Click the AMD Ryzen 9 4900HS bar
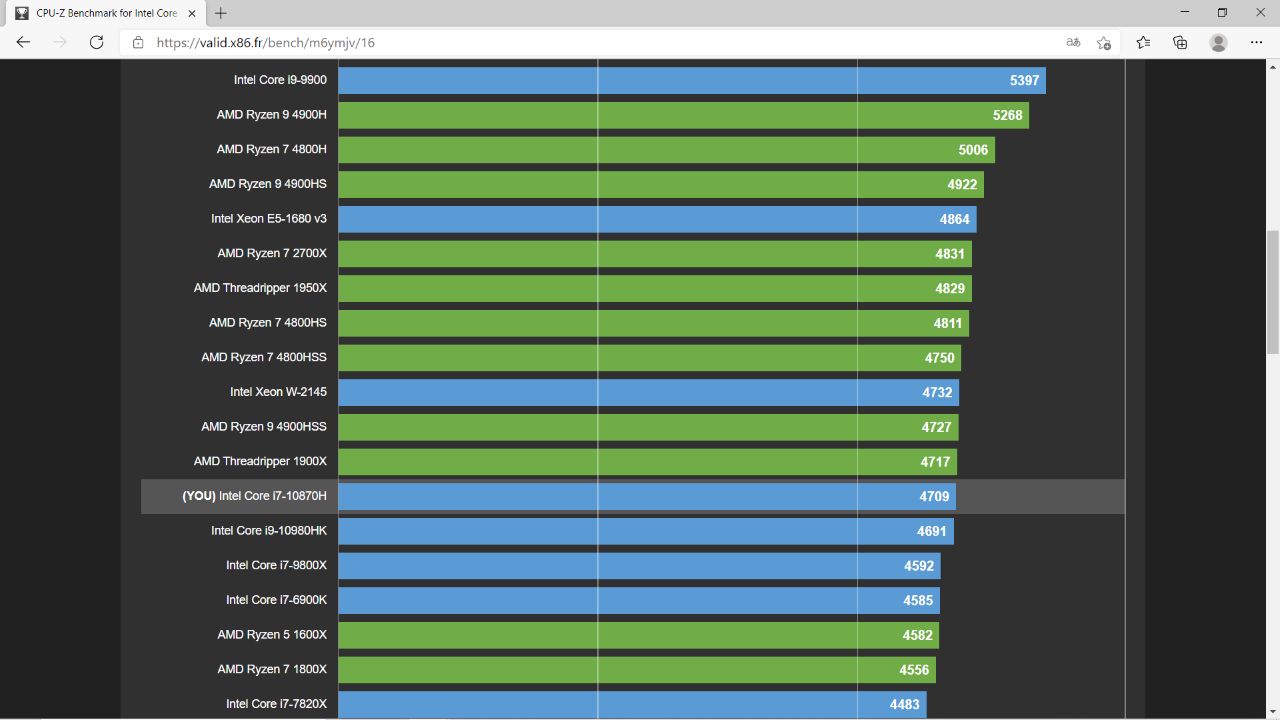This screenshot has width=1280, height=720. 661,184
